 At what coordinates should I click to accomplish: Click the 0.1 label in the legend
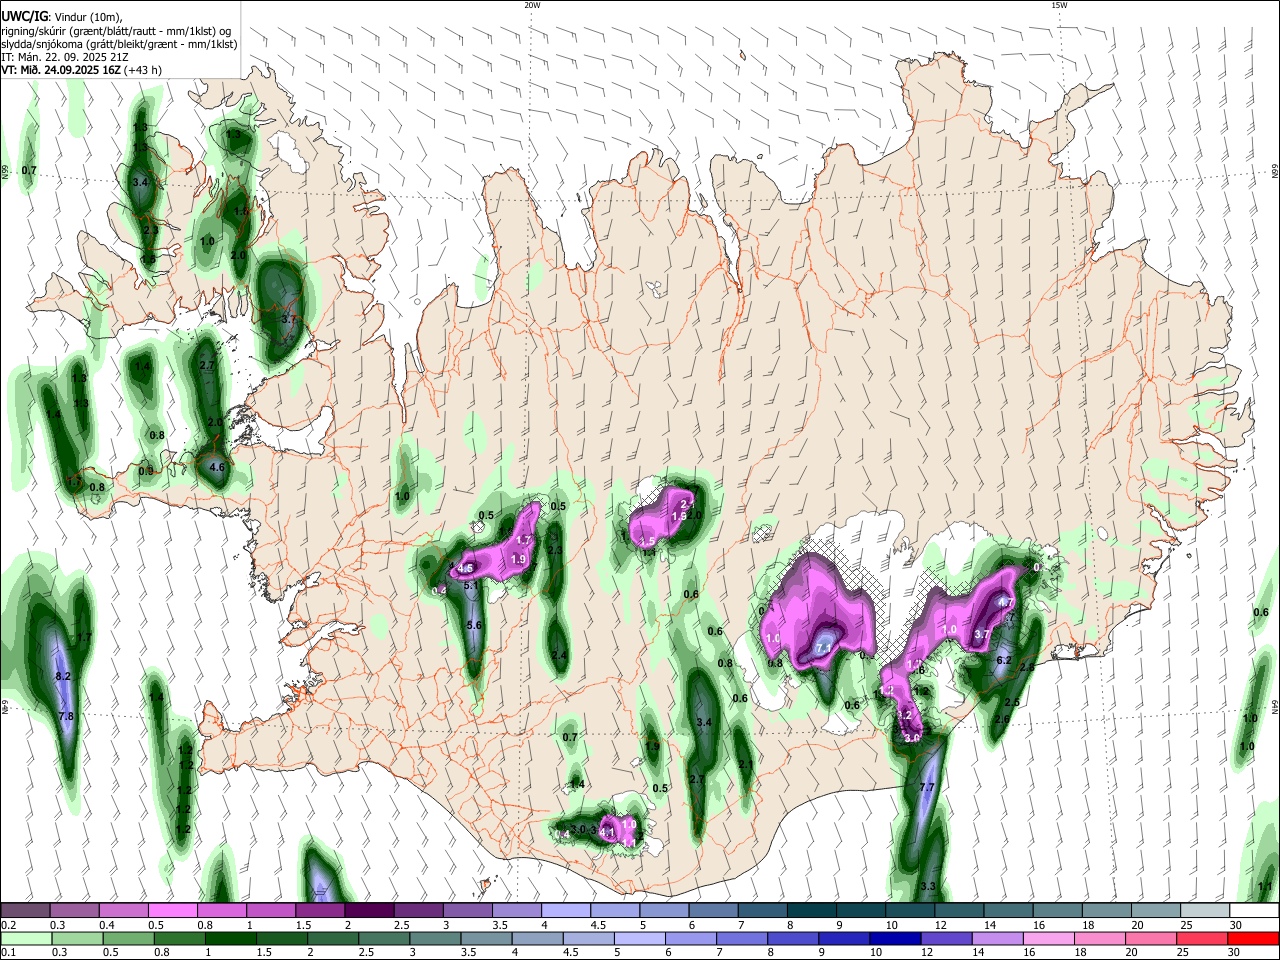coord(8,953)
